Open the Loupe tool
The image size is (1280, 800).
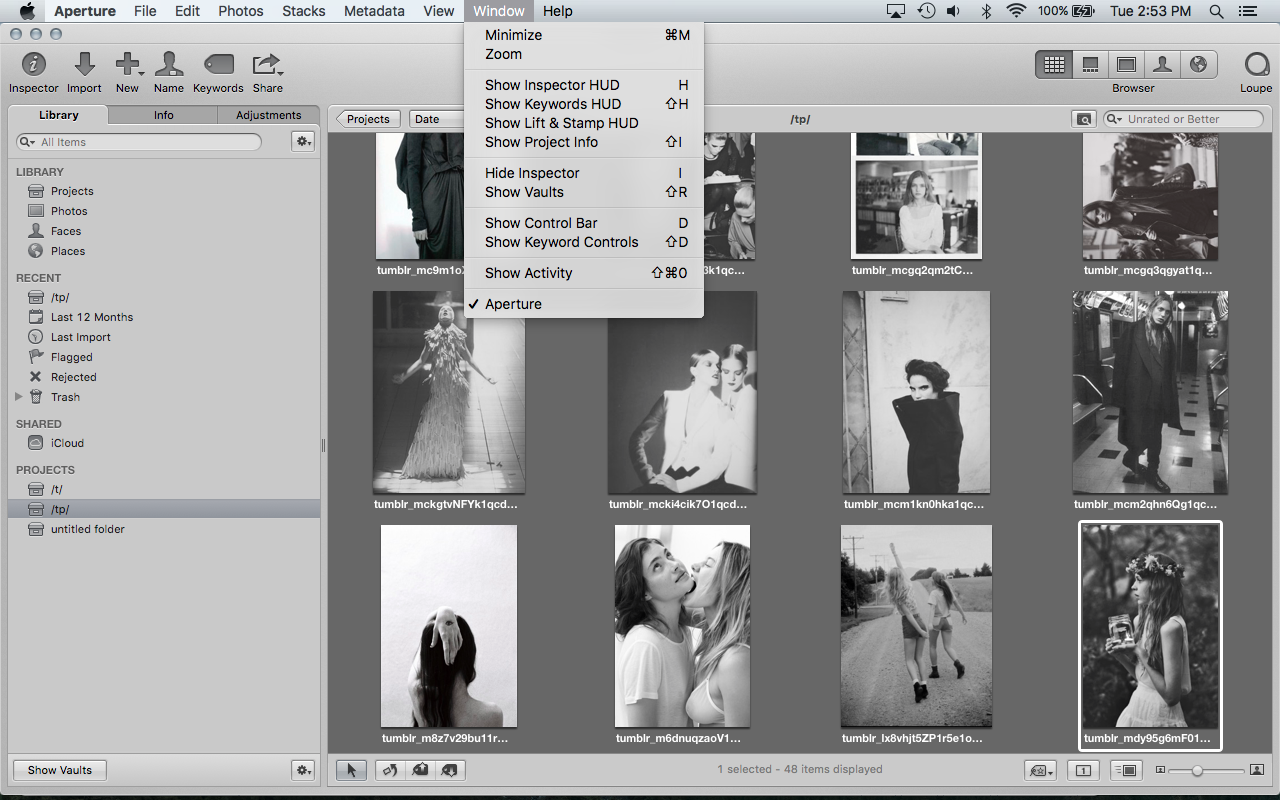pos(1256,66)
